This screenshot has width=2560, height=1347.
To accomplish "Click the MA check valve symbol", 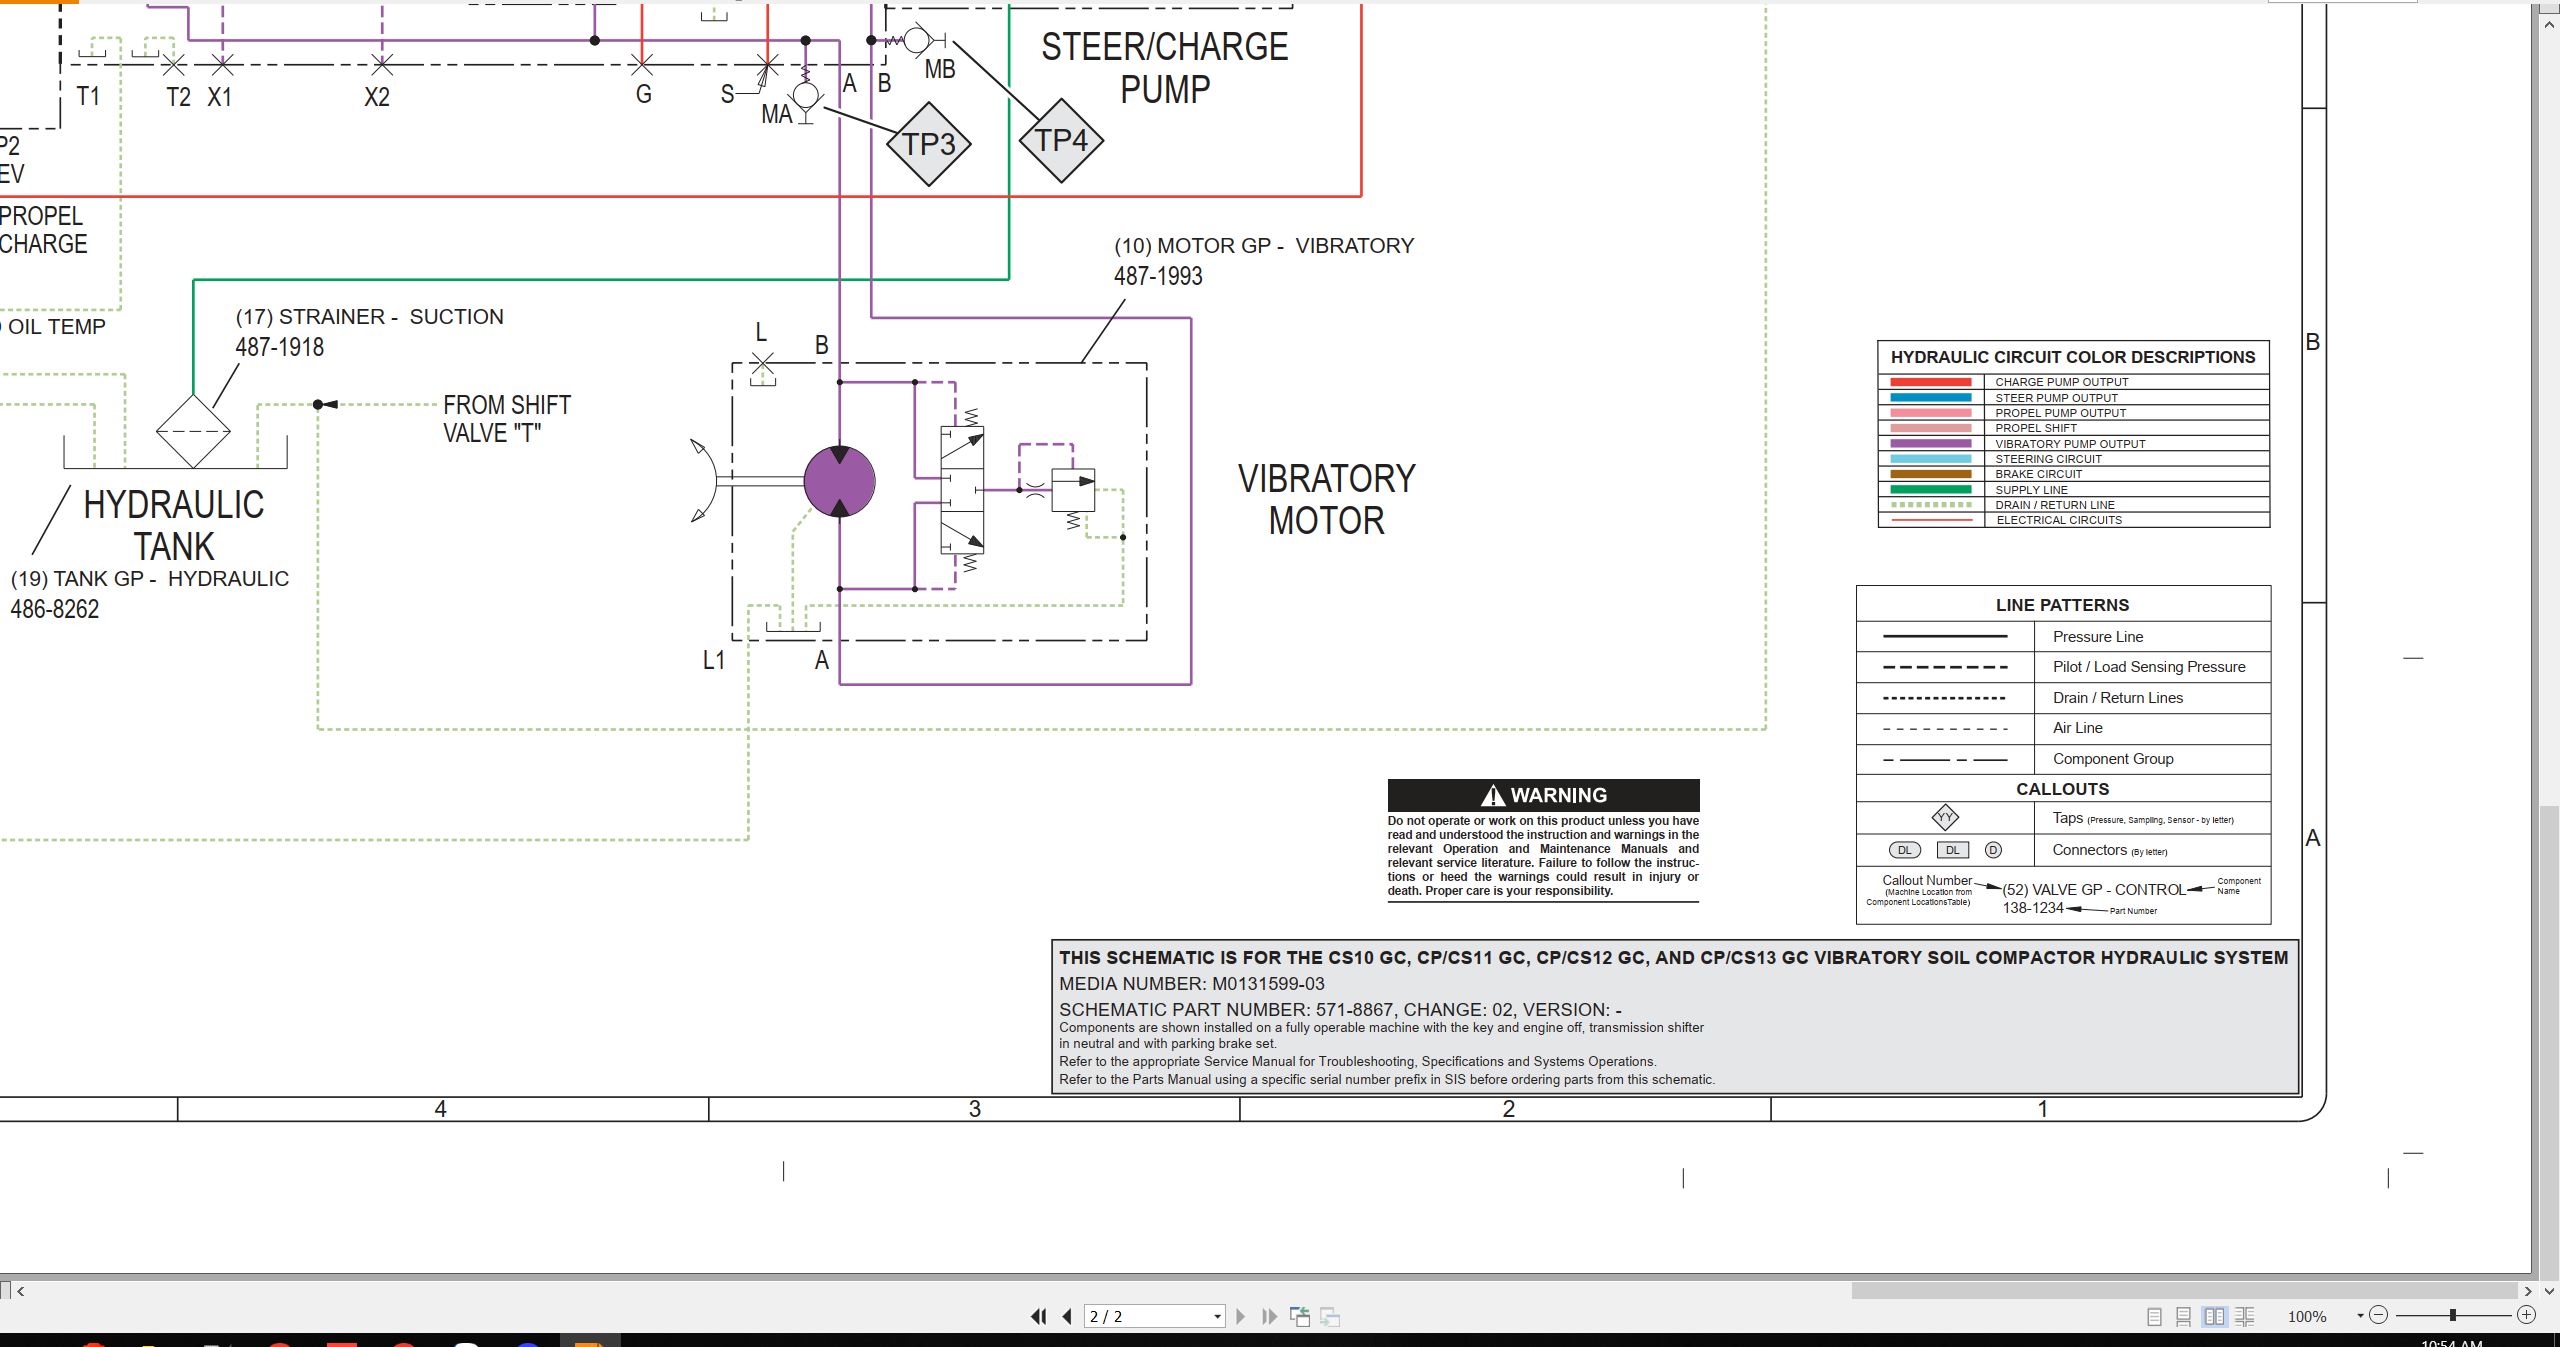I will (806, 97).
